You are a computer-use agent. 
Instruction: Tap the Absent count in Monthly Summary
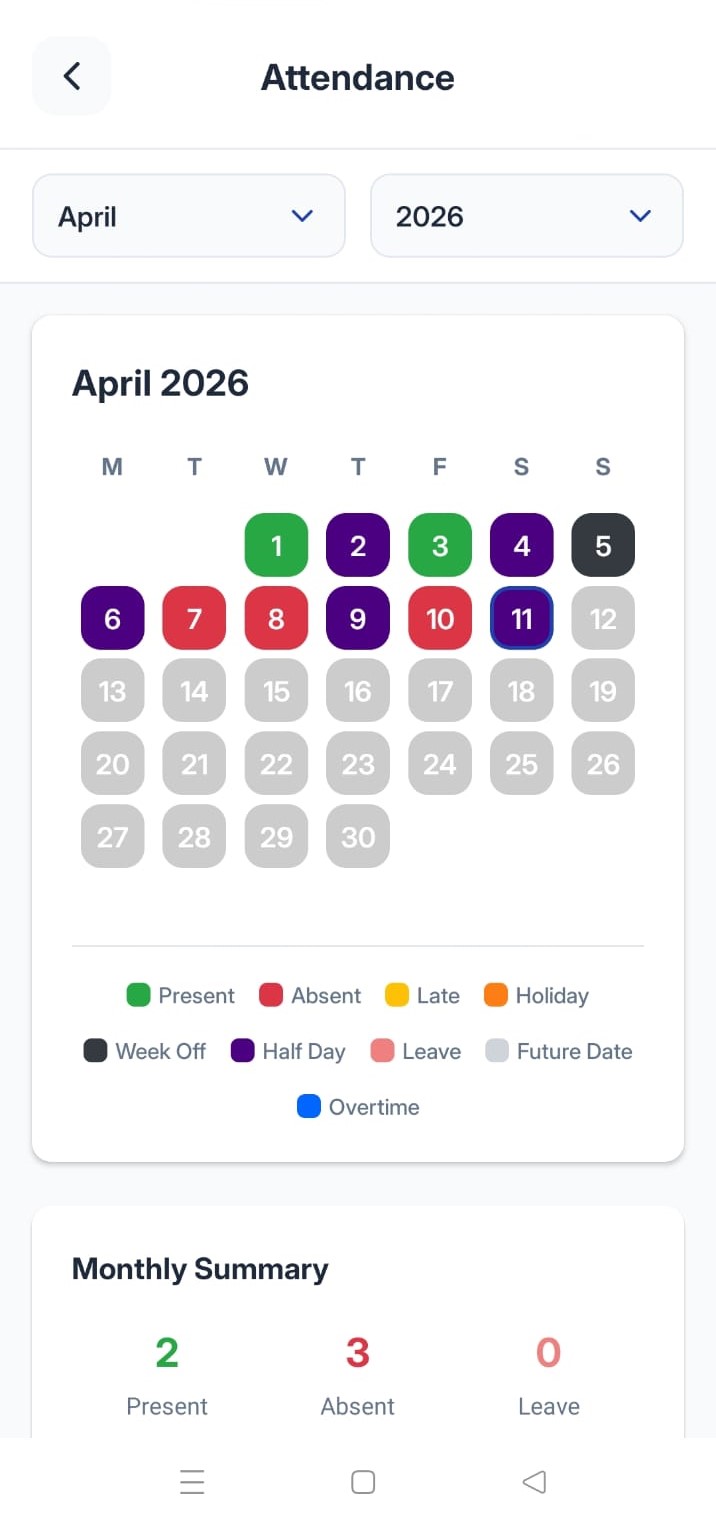[358, 1353]
